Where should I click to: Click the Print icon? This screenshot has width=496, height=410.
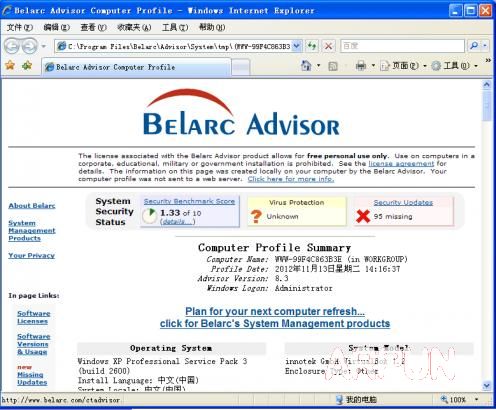point(361,66)
